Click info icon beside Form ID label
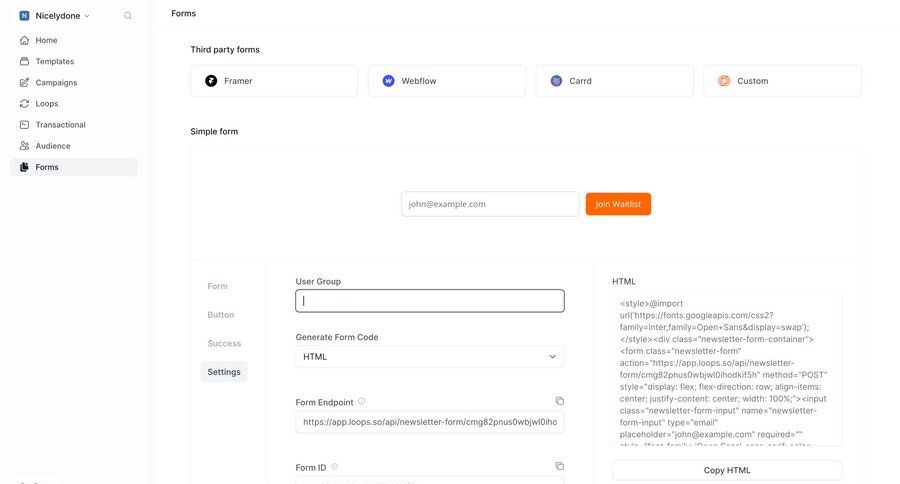Viewport: 900px width, 484px height. tap(334, 467)
